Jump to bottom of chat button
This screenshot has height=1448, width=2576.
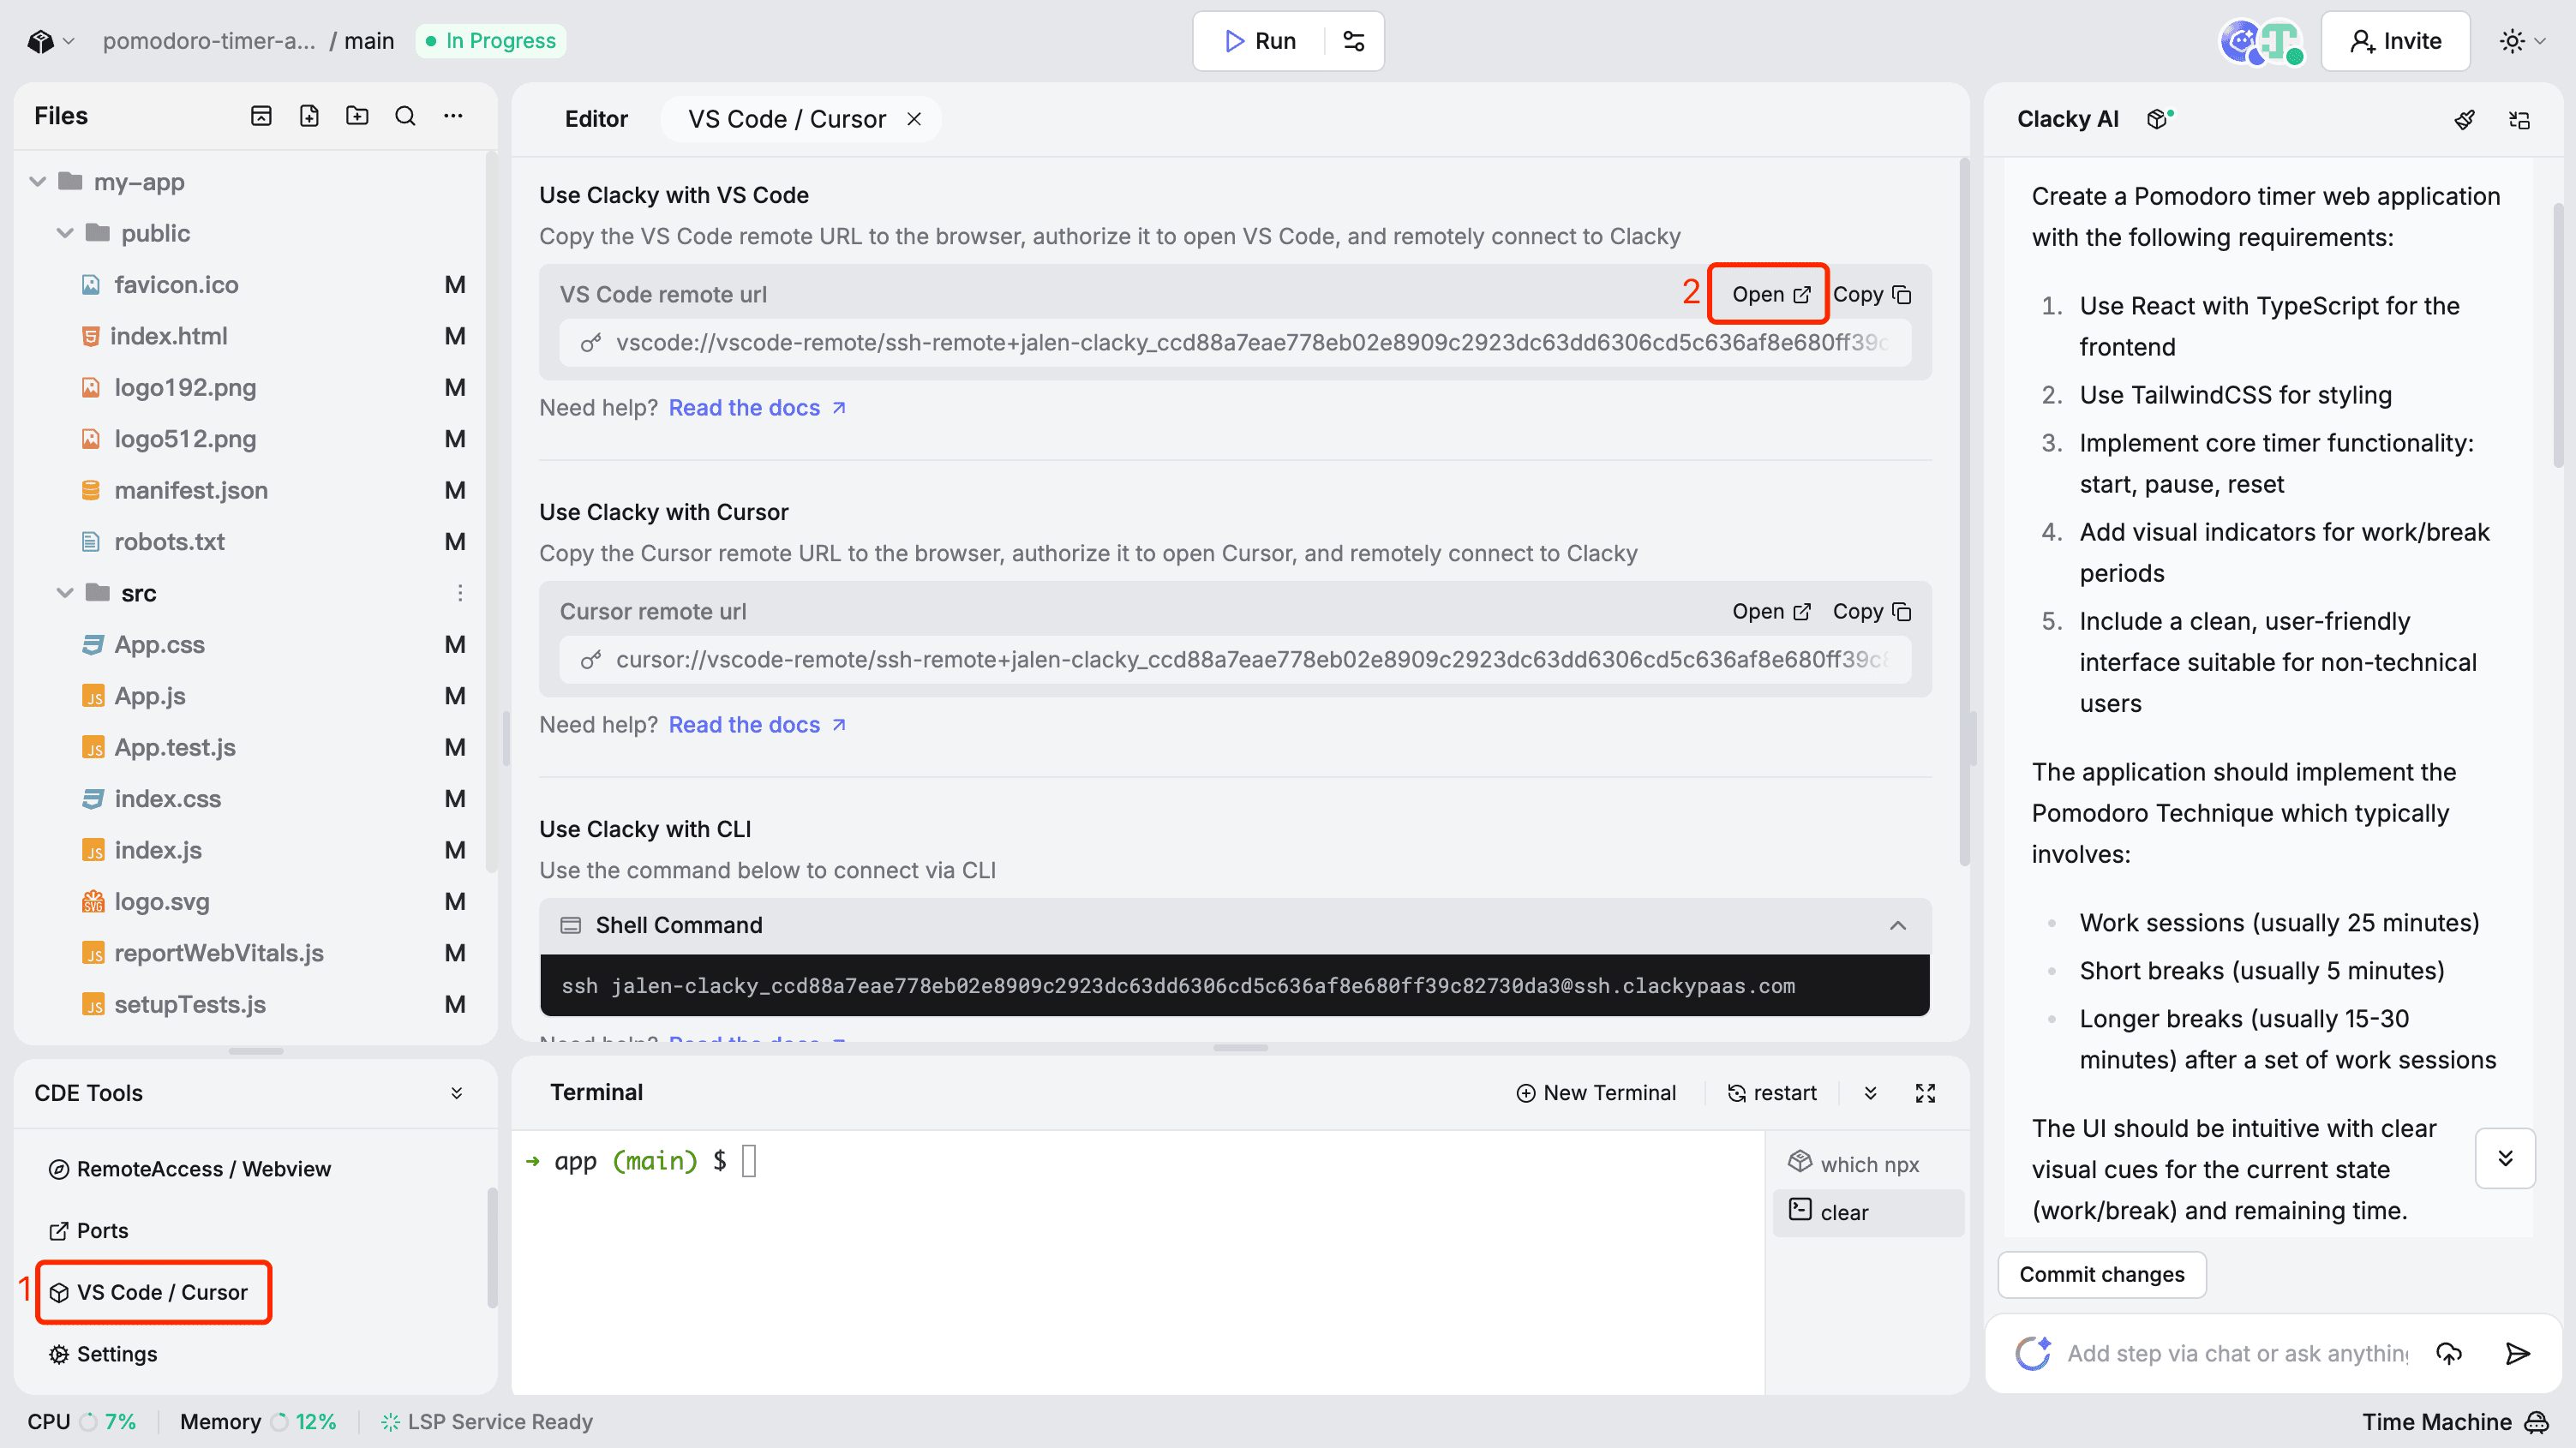tap(2505, 1158)
